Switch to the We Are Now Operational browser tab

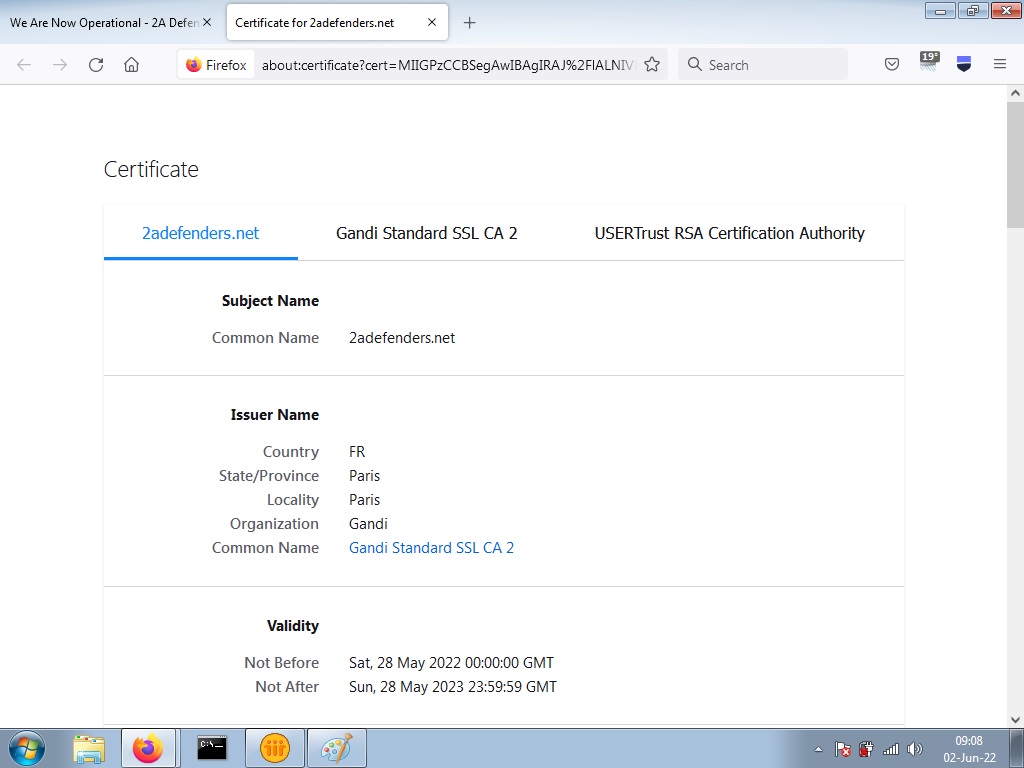tap(104, 22)
